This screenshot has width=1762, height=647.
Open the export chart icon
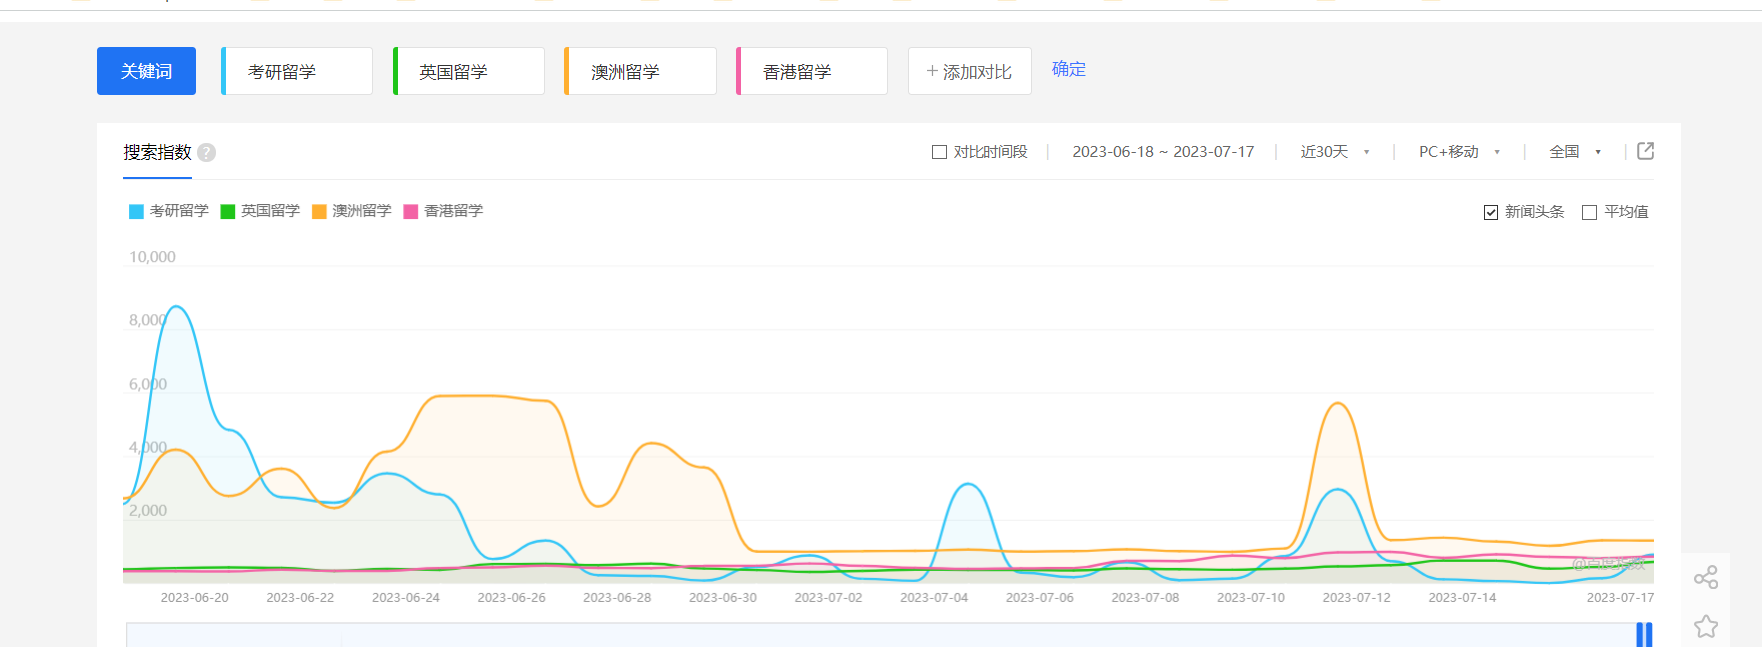[x=1645, y=151]
